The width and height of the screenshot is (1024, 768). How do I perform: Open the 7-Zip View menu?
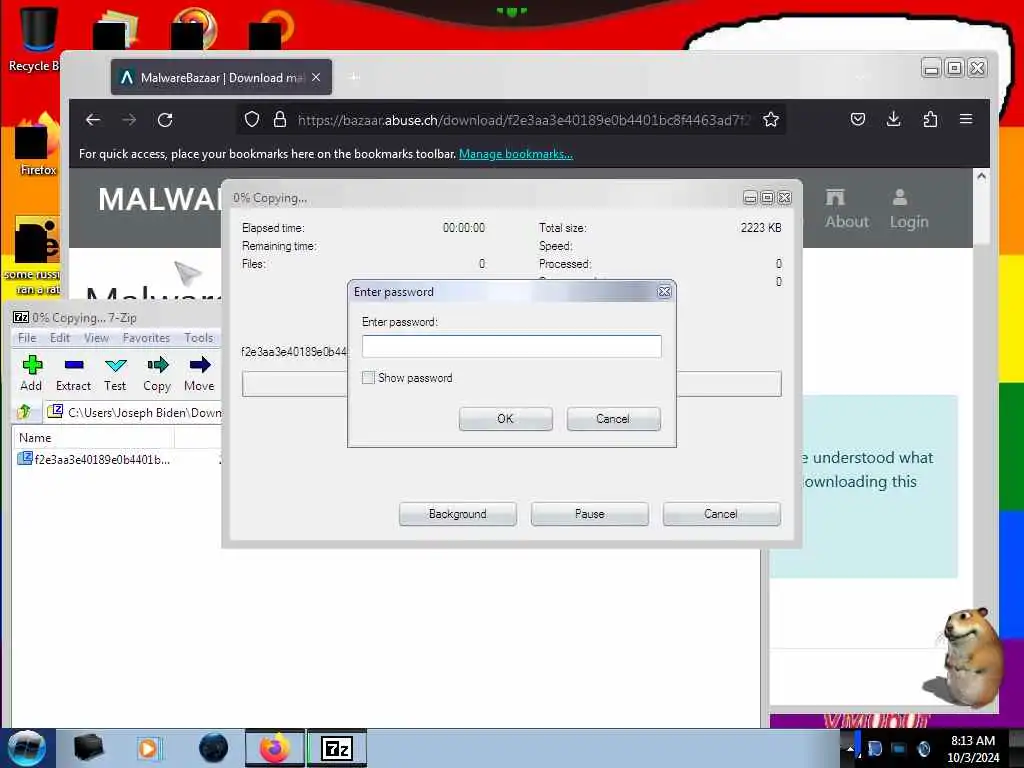[96, 338]
